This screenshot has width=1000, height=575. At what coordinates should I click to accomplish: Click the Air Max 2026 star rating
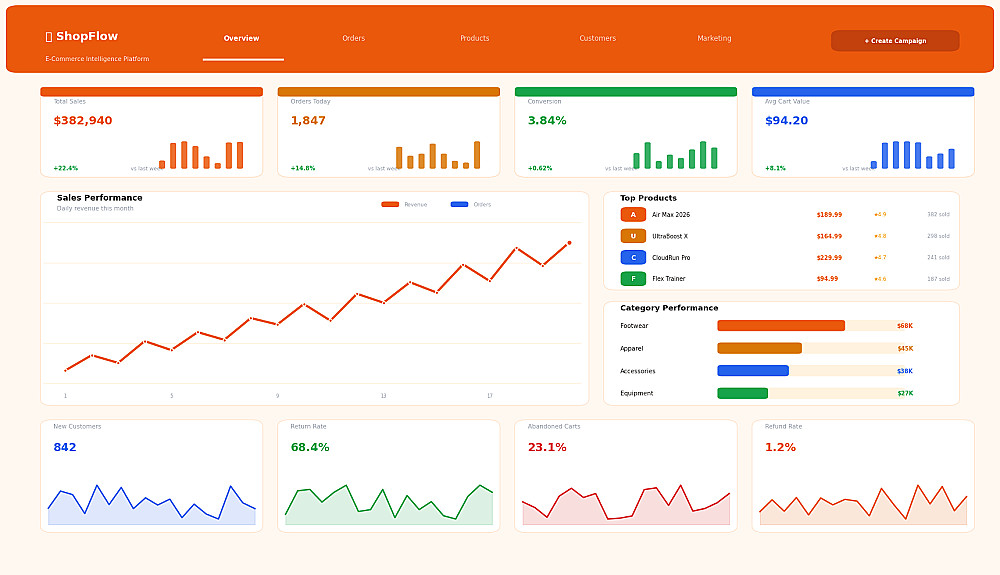click(x=880, y=215)
